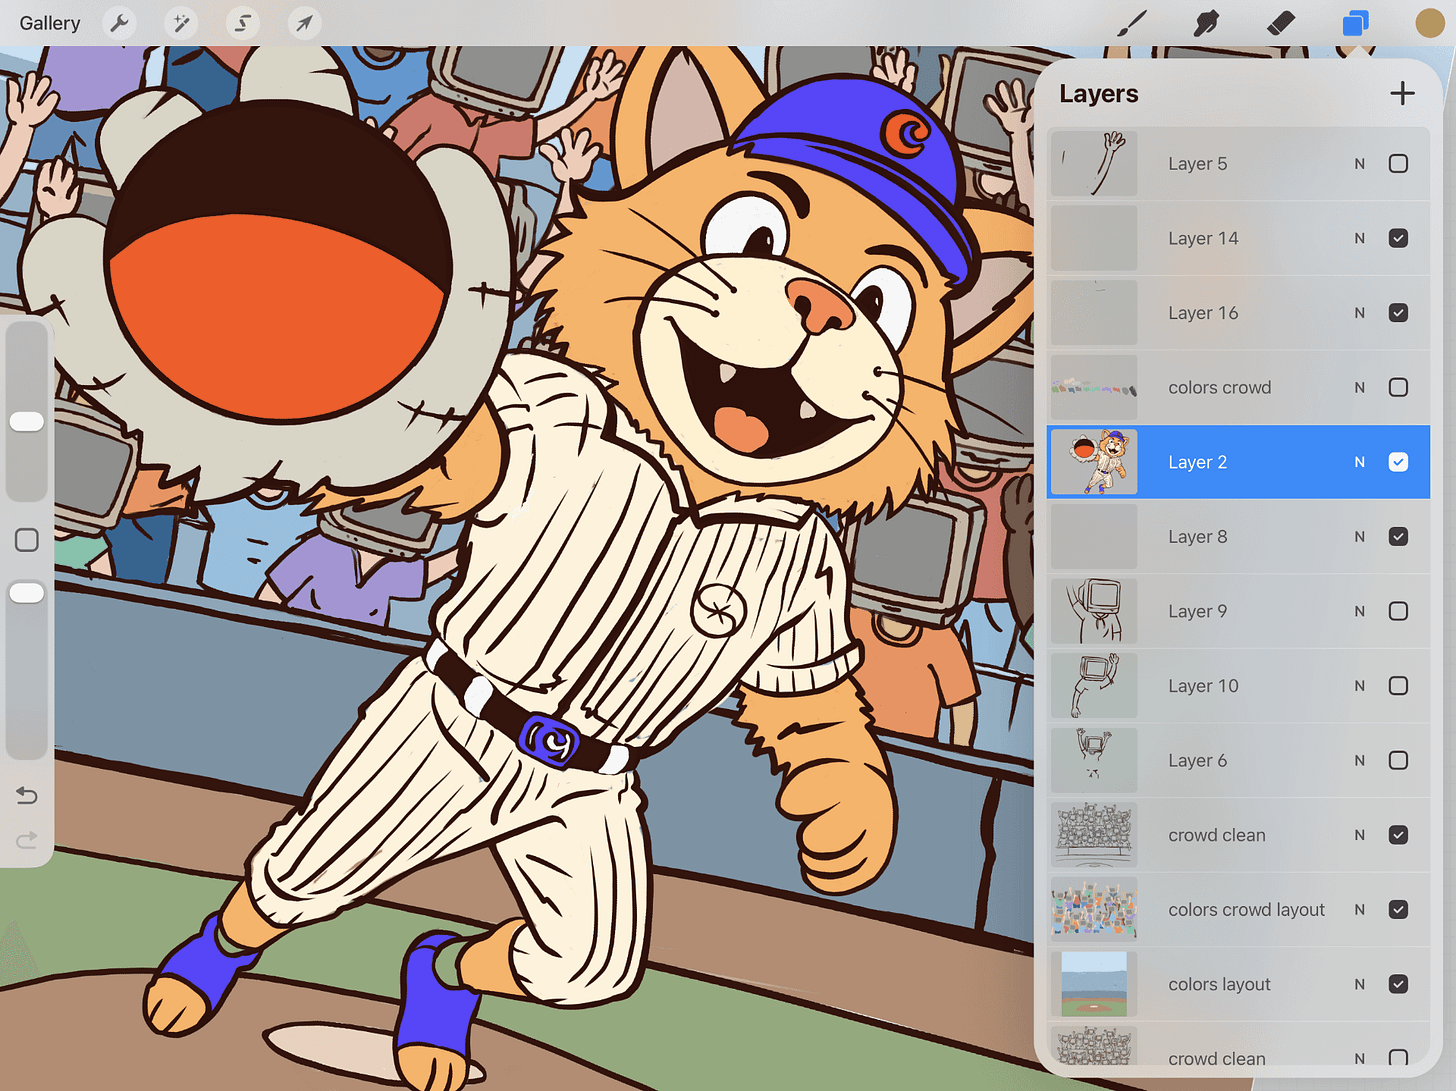Open blend mode N for colors layout

click(1359, 985)
